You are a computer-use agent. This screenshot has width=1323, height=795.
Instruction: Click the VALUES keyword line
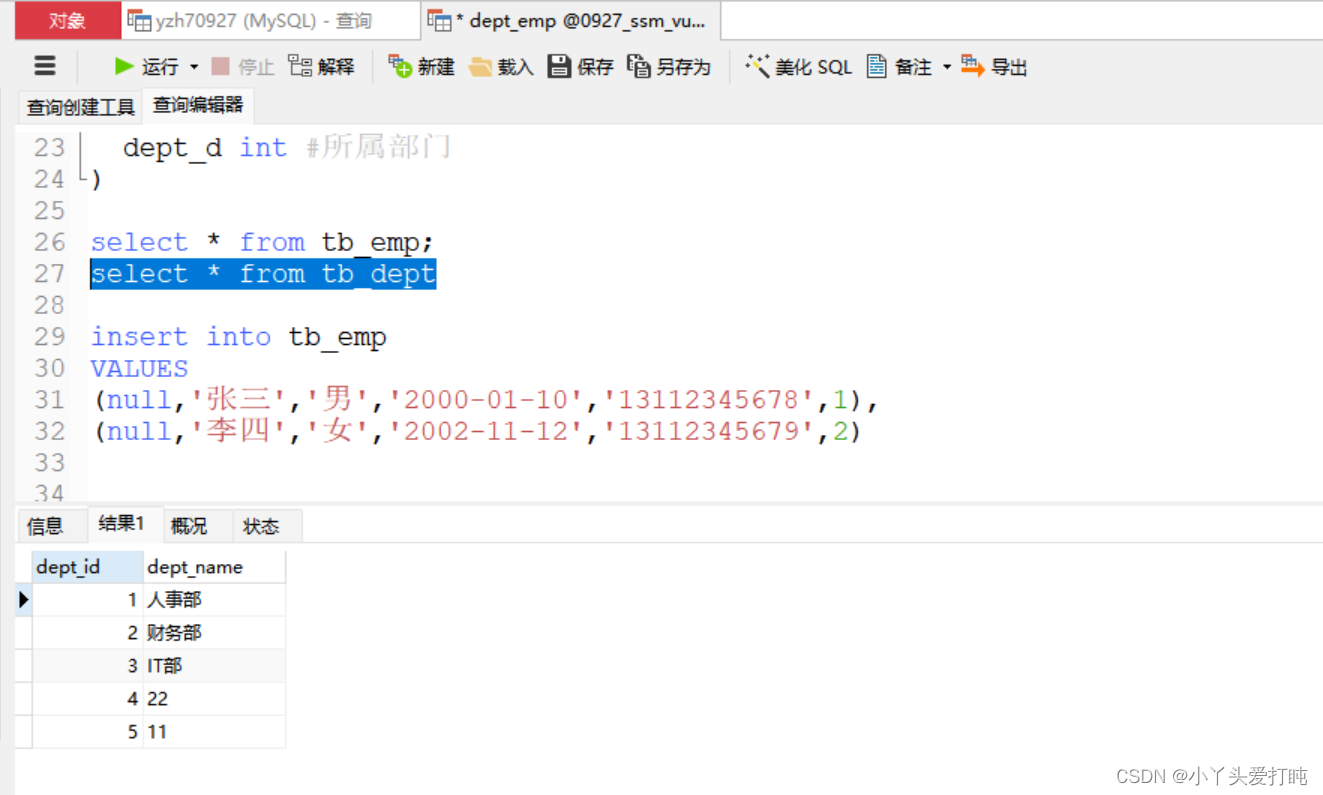pyautogui.click(x=139, y=368)
